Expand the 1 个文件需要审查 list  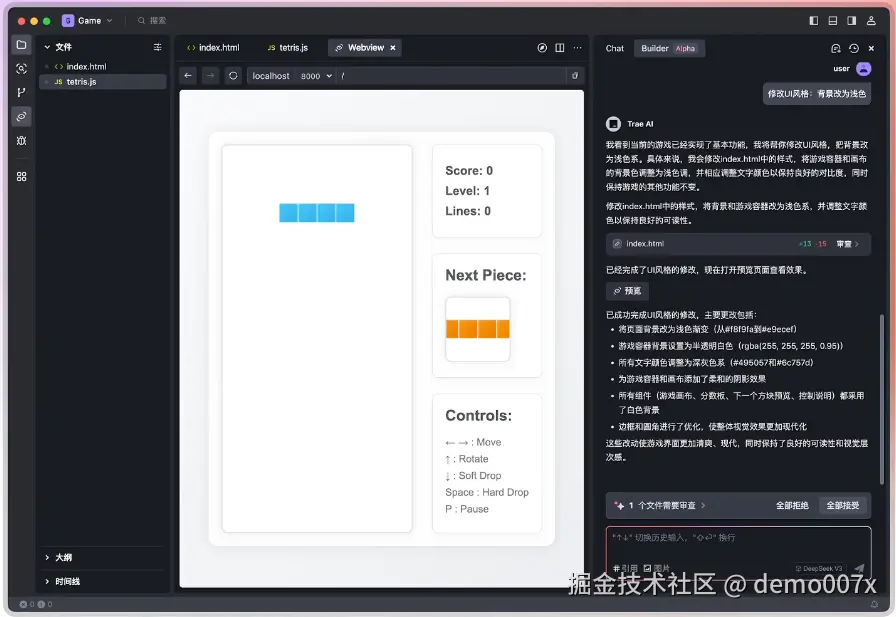(666, 505)
